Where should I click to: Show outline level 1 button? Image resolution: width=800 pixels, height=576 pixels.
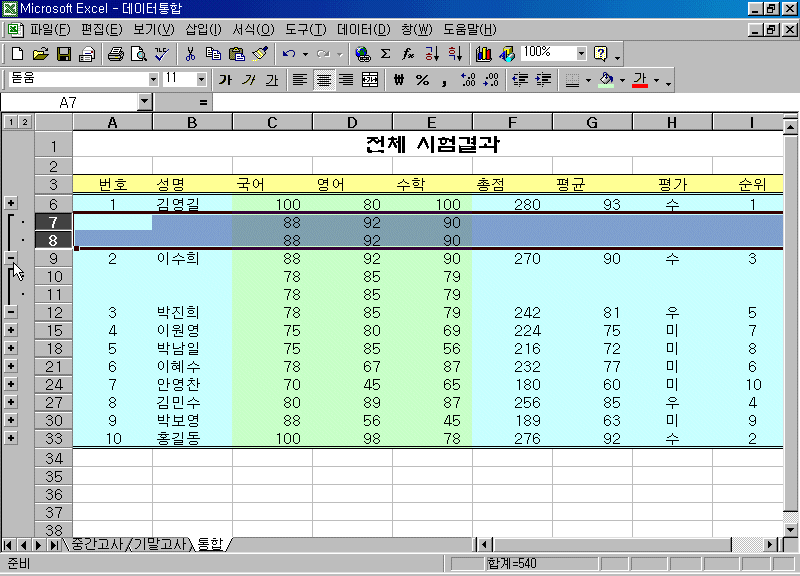[11, 121]
